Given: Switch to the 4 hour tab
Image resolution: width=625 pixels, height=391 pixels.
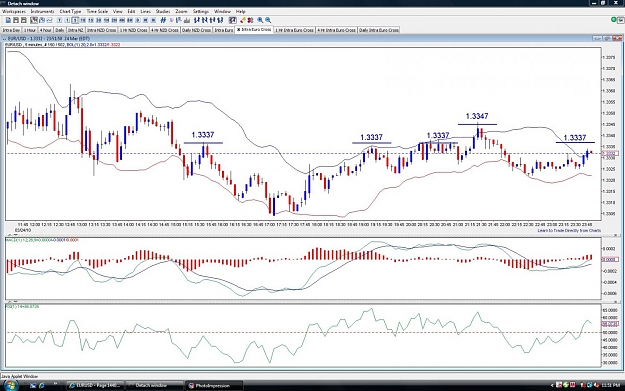Looking at the screenshot, I should pos(45,30).
